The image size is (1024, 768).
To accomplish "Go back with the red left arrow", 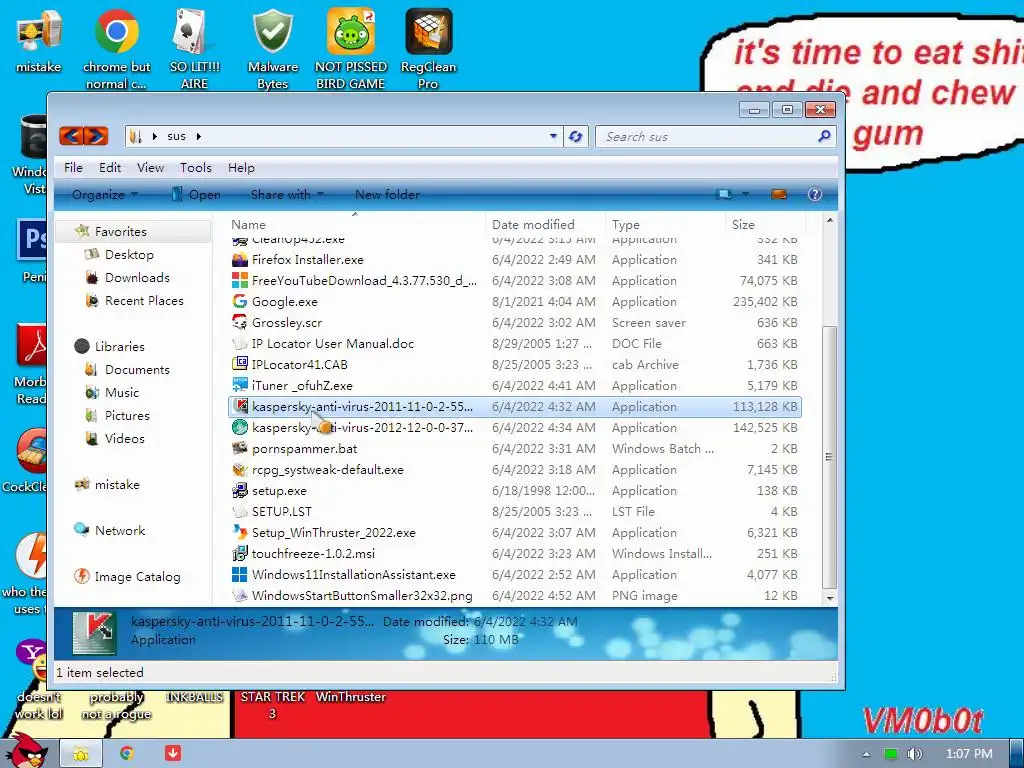I will (72, 136).
